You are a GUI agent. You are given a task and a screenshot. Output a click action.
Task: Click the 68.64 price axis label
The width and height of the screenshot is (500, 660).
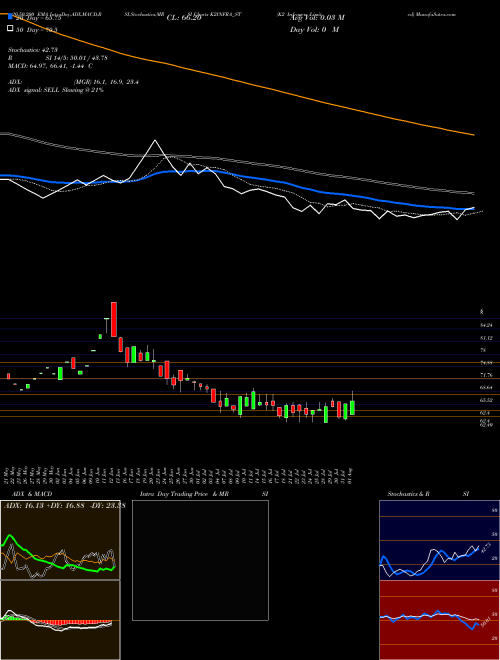click(486, 387)
